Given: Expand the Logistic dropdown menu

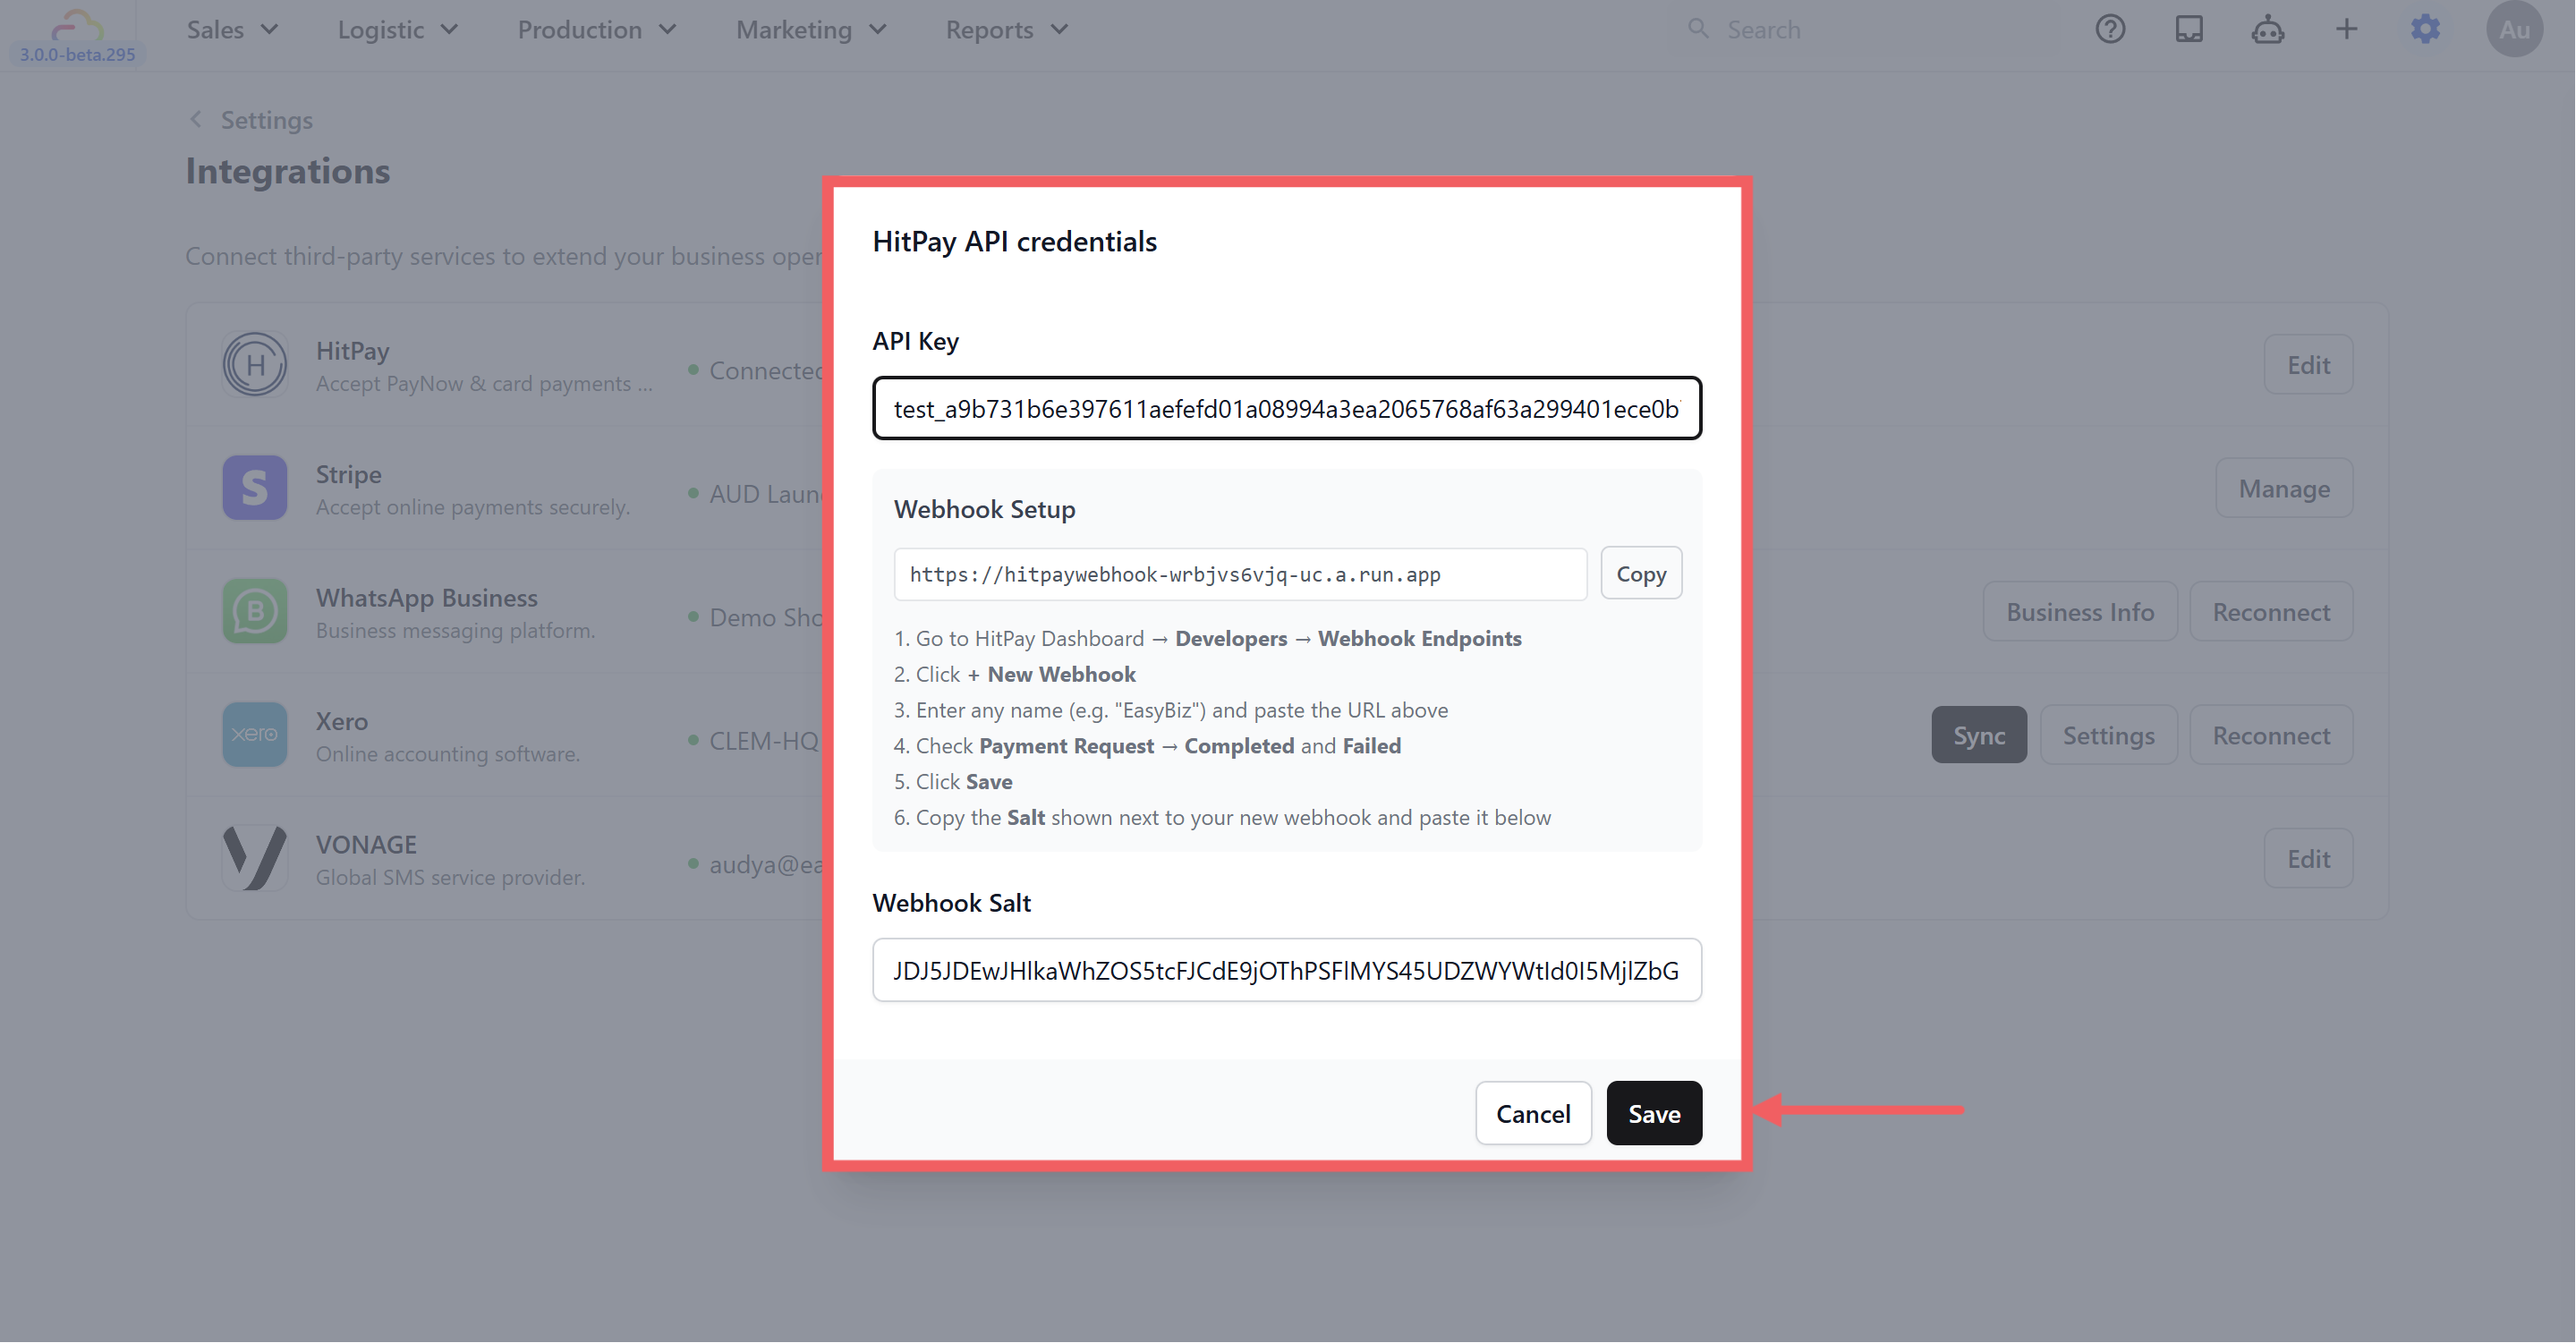Looking at the screenshot, I should (398, 30).
